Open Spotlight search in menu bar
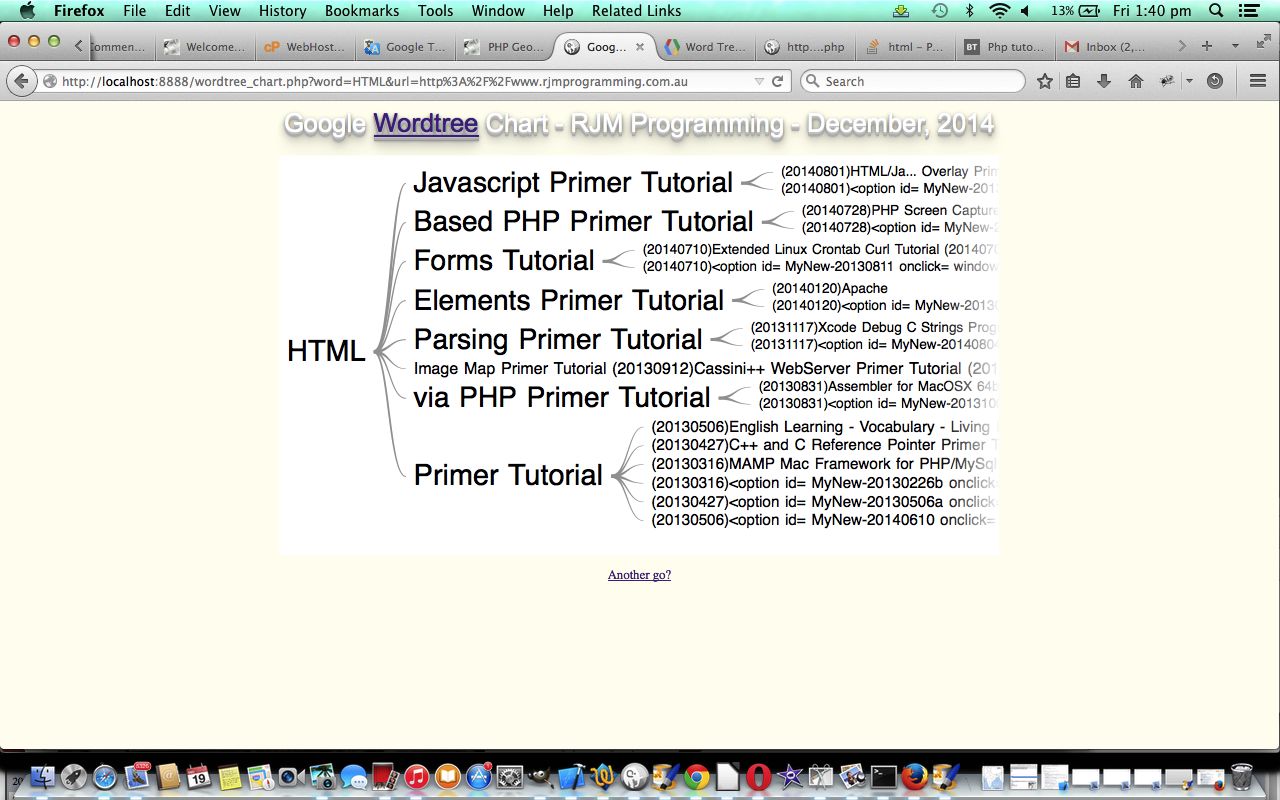The image size is (1280, 800). coord(1216,11)
